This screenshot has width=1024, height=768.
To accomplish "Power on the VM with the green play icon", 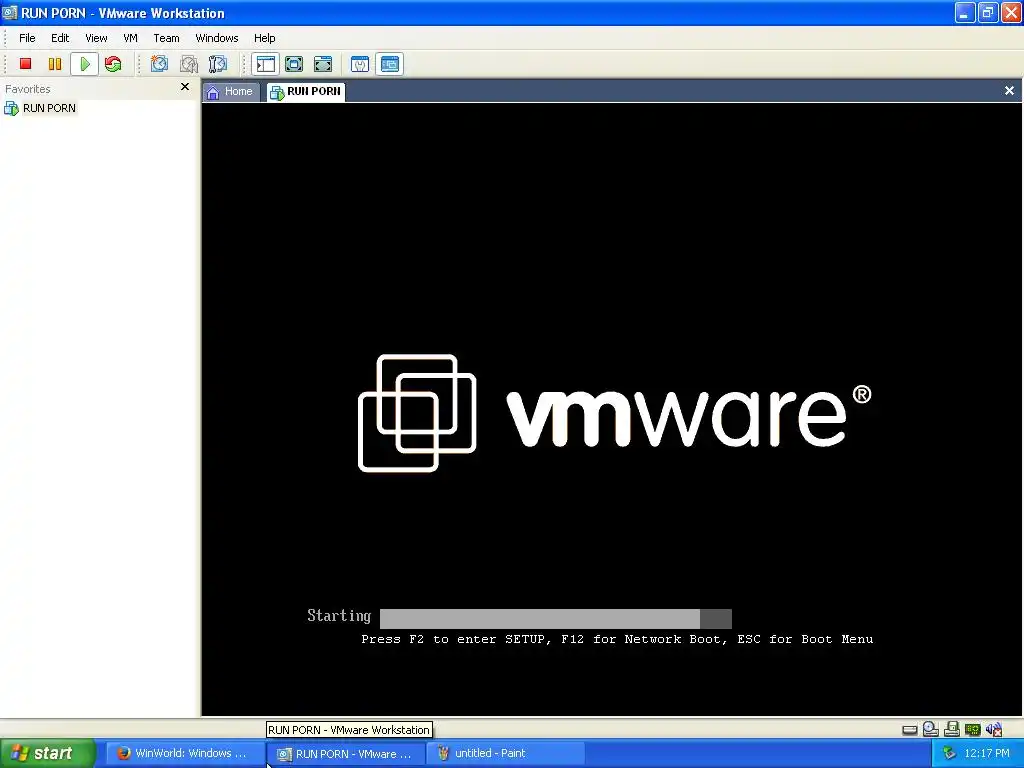I will [x=84, y=64].
